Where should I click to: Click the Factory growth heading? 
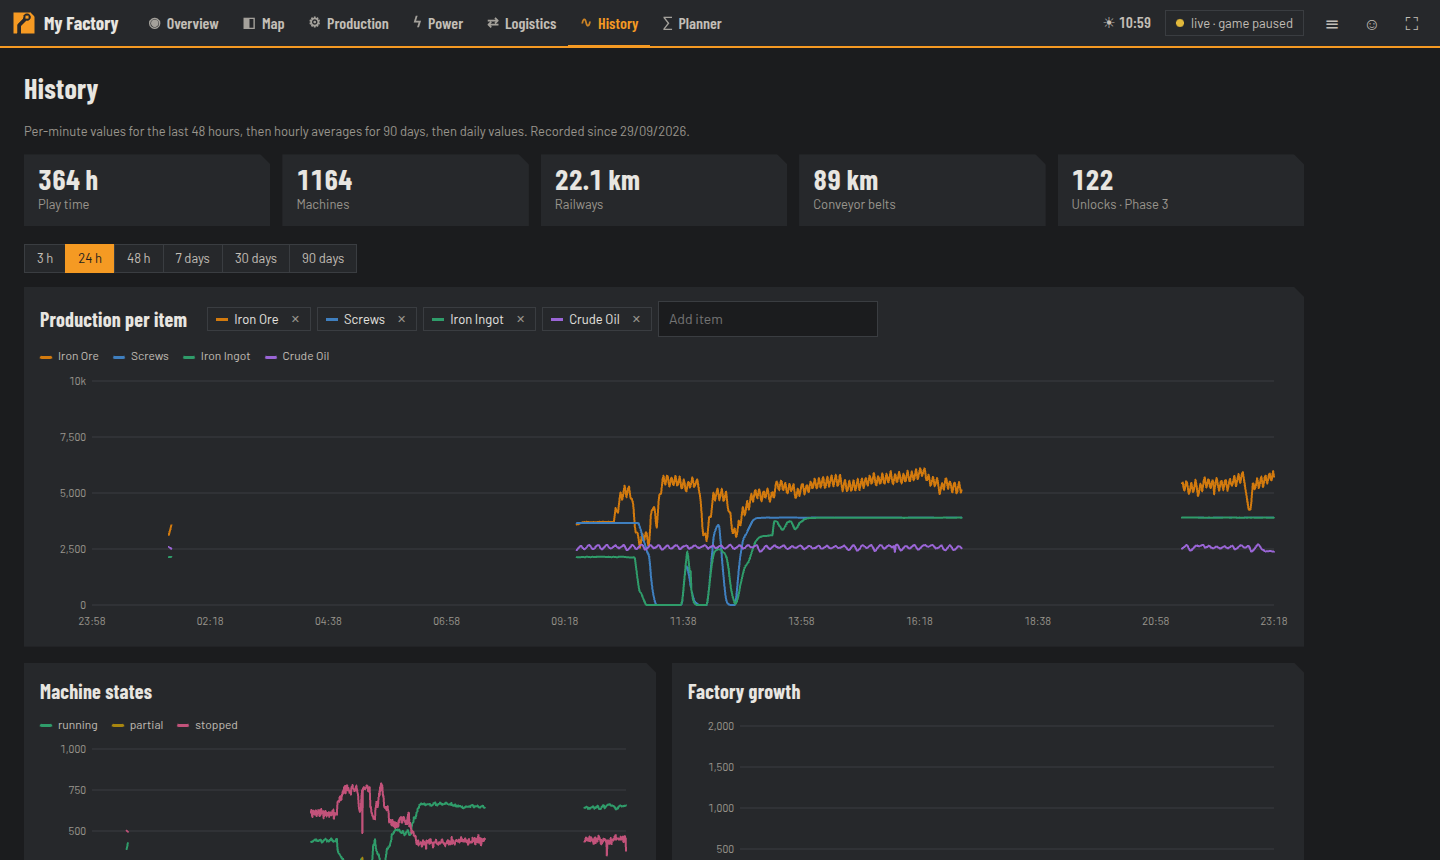[744, 692]
